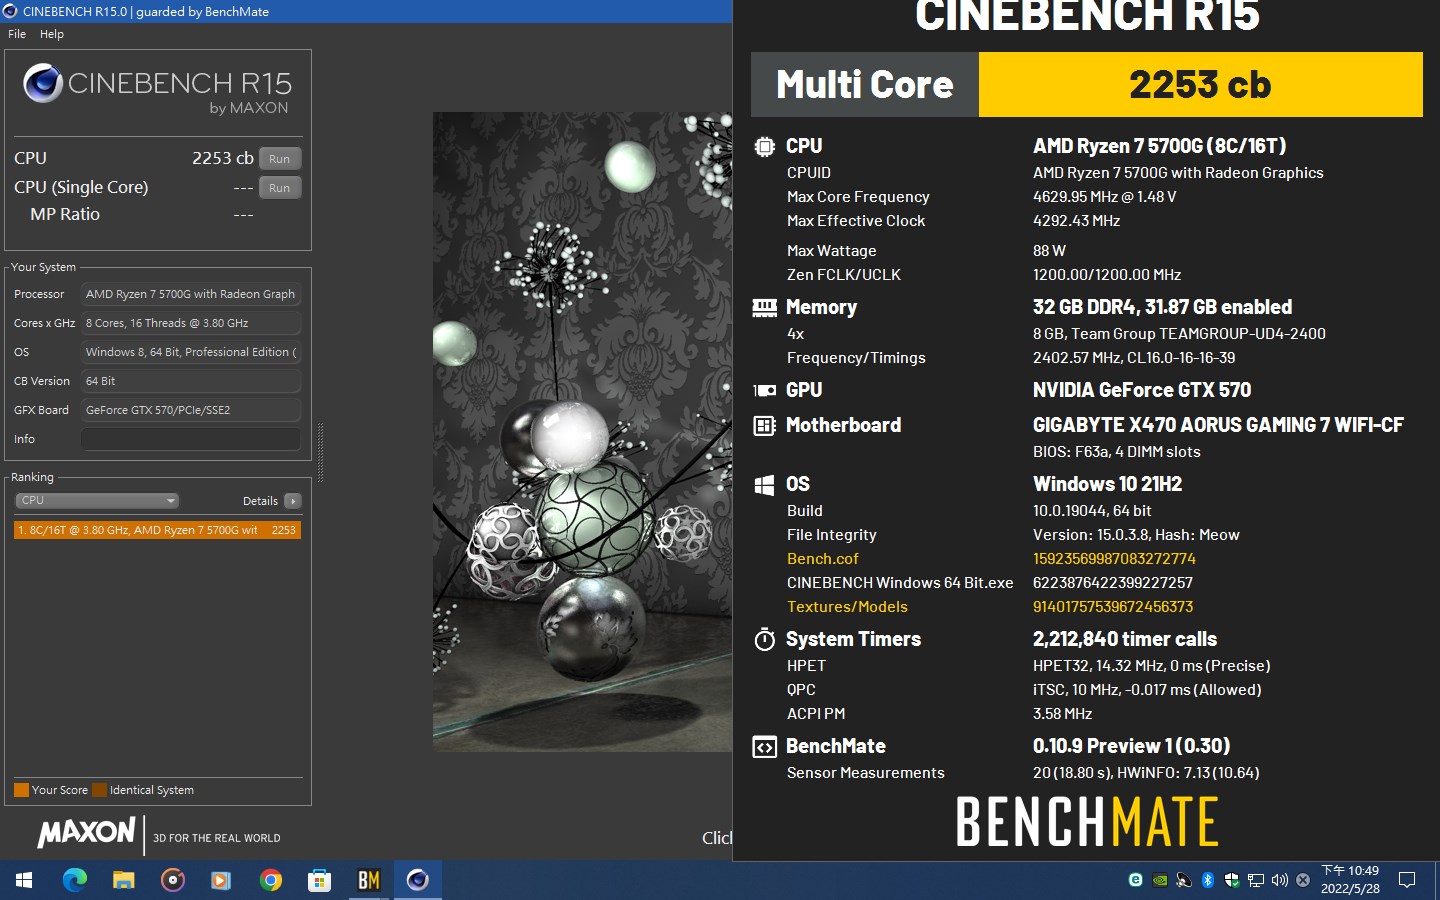Click the yellow 2253 cb score banner
This screenshot has height=900, width=1440.
[x=1200, y=85]
